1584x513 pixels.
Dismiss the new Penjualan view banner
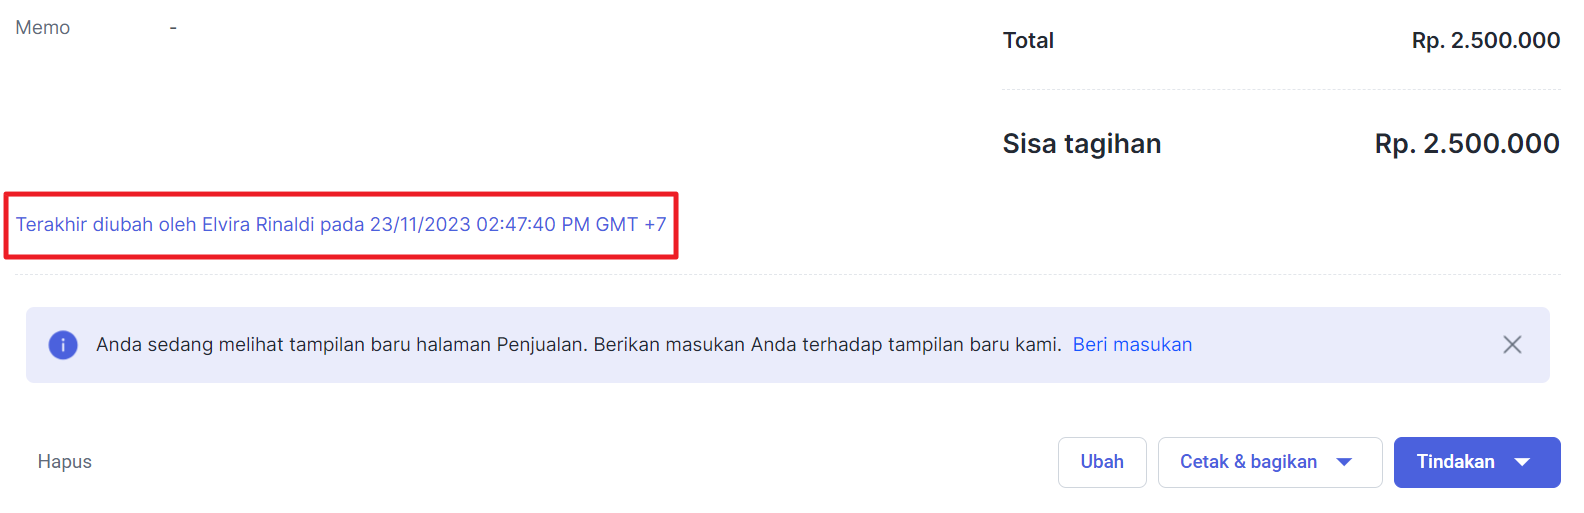point(1512,345)
